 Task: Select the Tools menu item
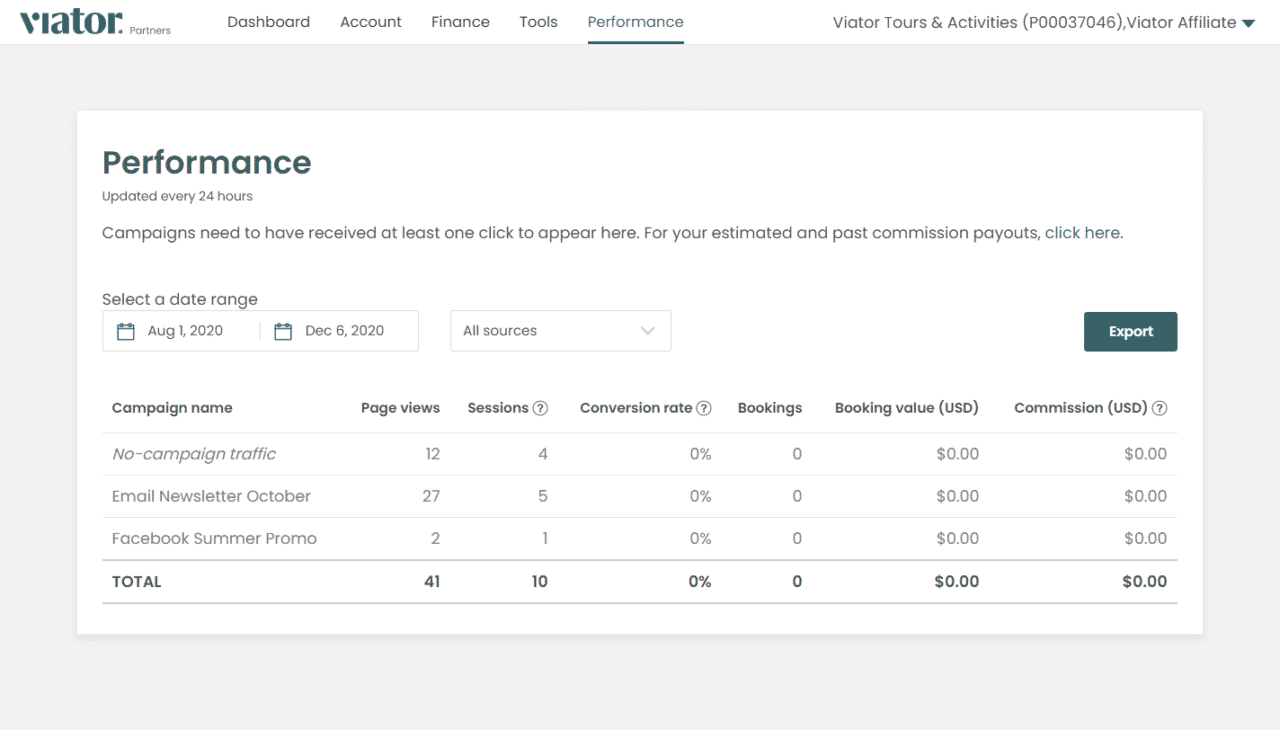click(538, 22)
